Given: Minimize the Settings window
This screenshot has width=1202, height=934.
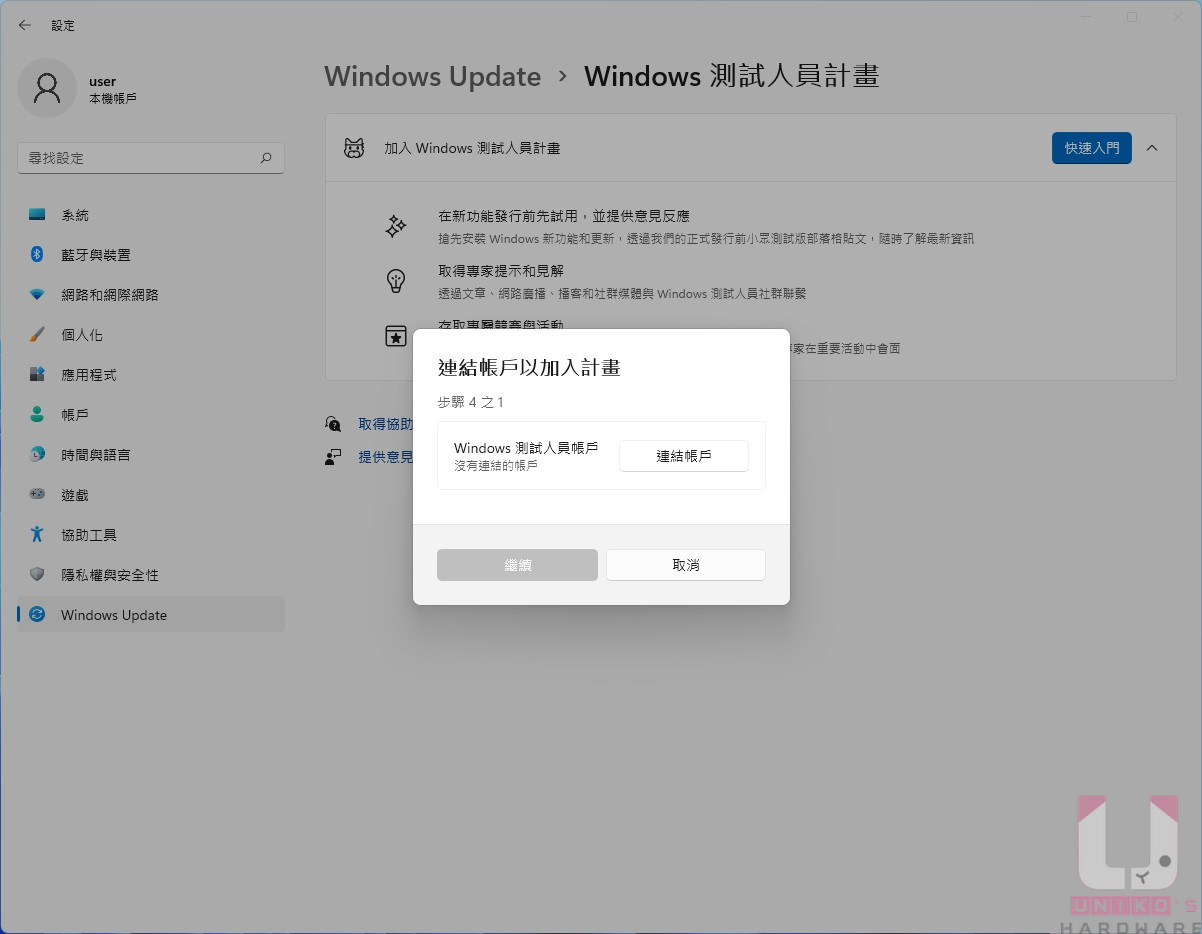Looking at the screenshot, I should (1086, 17).
